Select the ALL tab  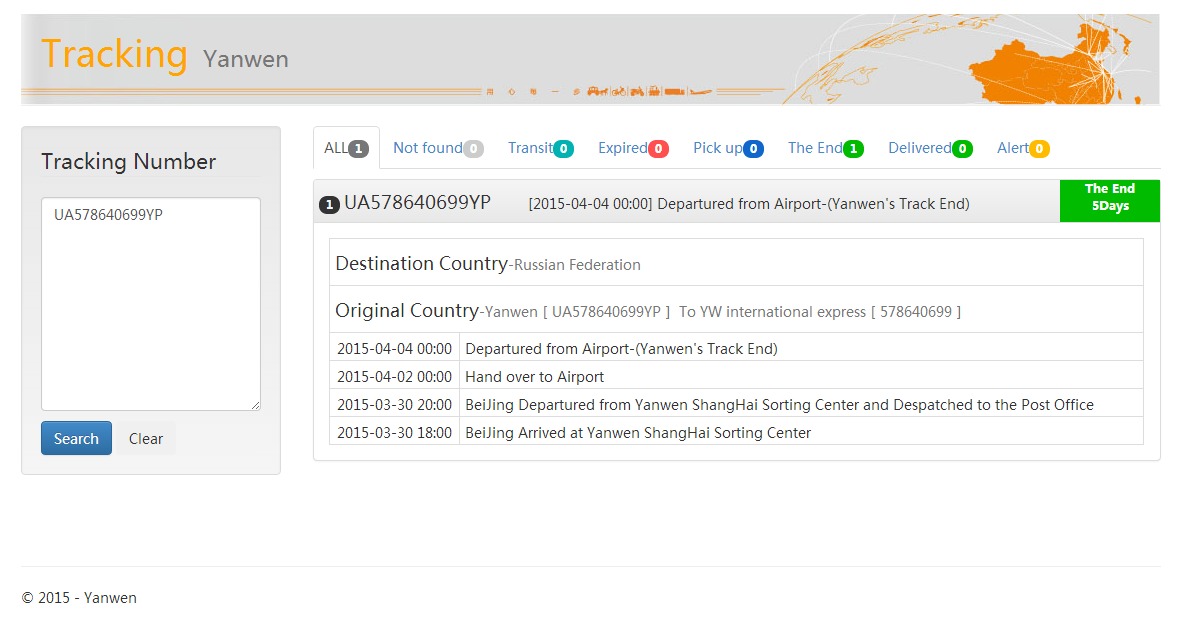[346, 148]
